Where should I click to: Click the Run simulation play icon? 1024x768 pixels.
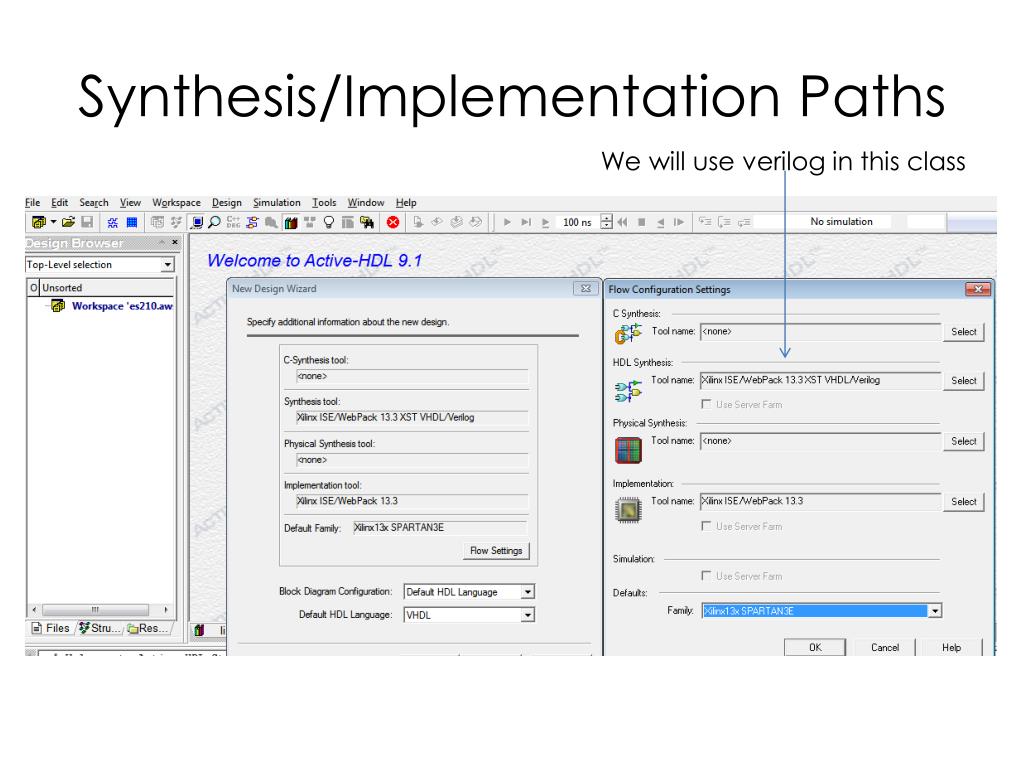pos(507,222)
